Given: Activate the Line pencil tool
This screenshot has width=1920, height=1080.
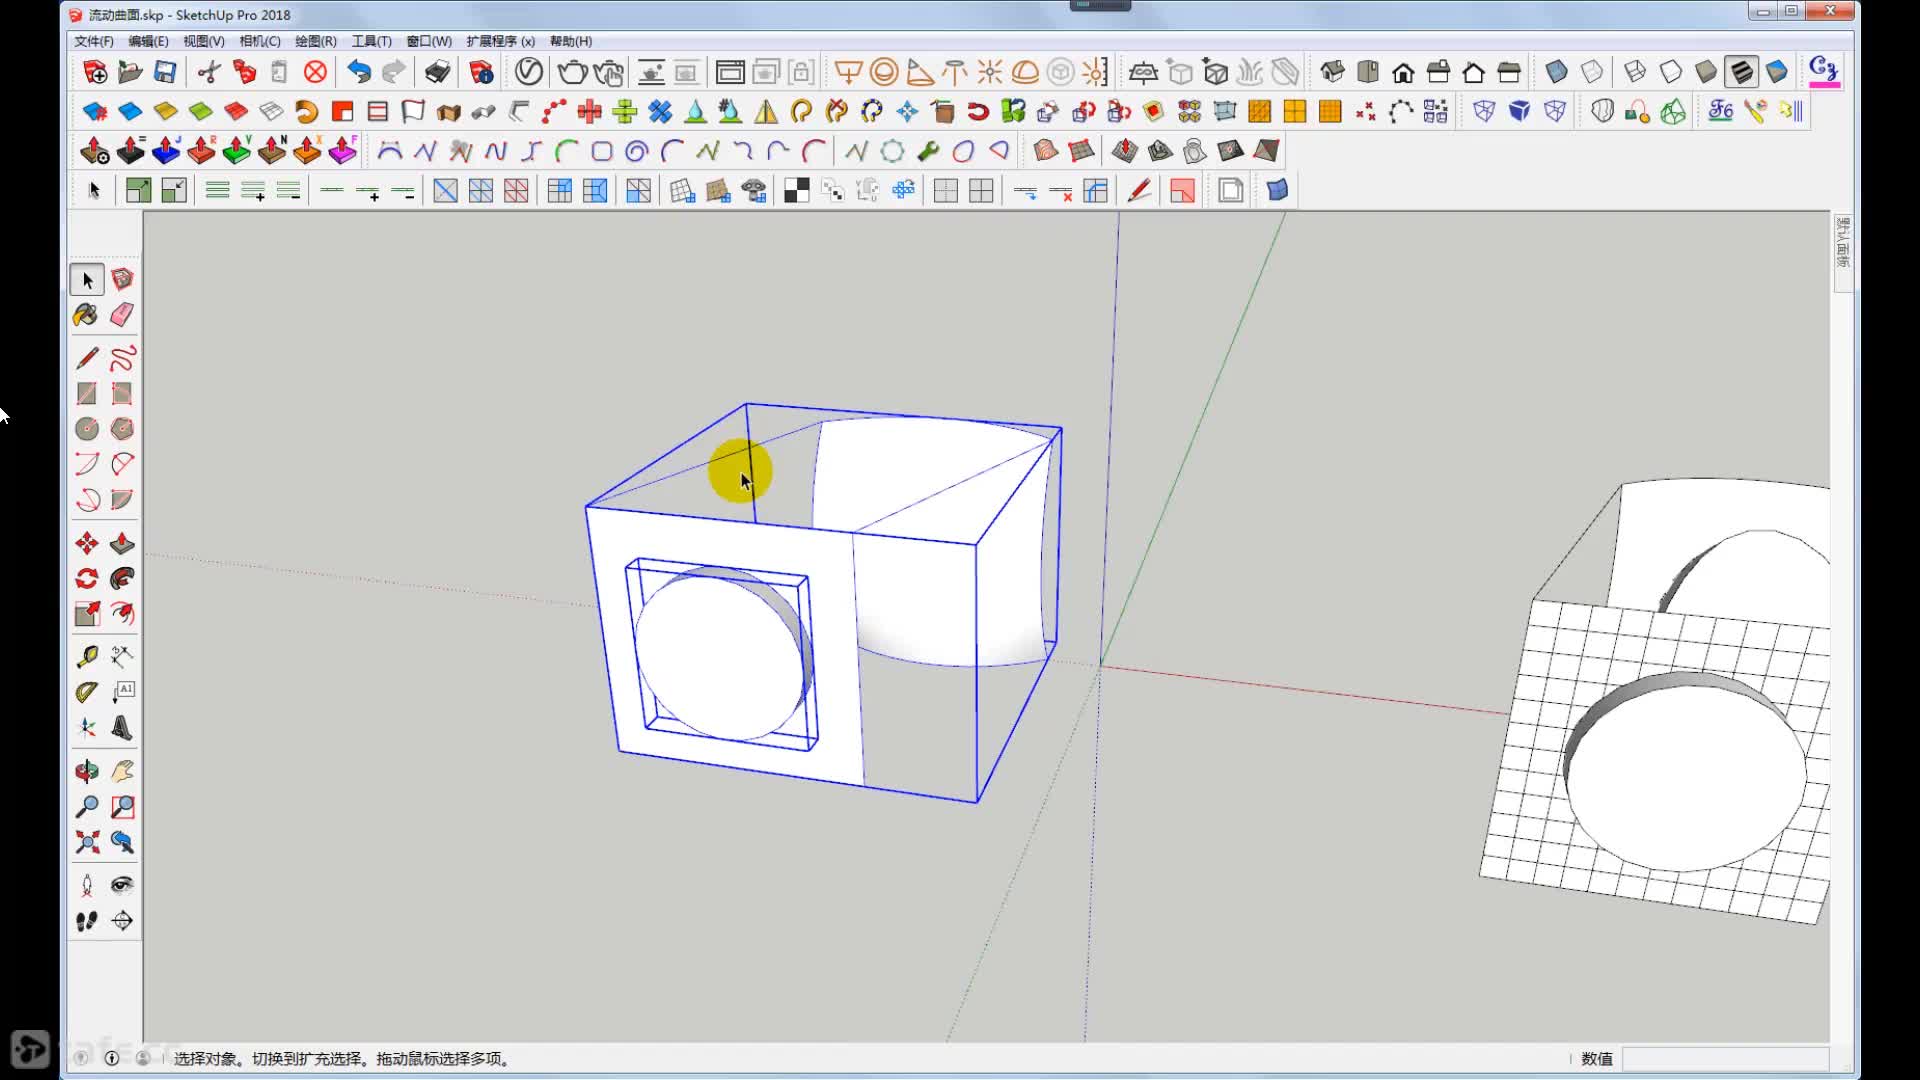Looking at the screenshot, I should point(87,358).
